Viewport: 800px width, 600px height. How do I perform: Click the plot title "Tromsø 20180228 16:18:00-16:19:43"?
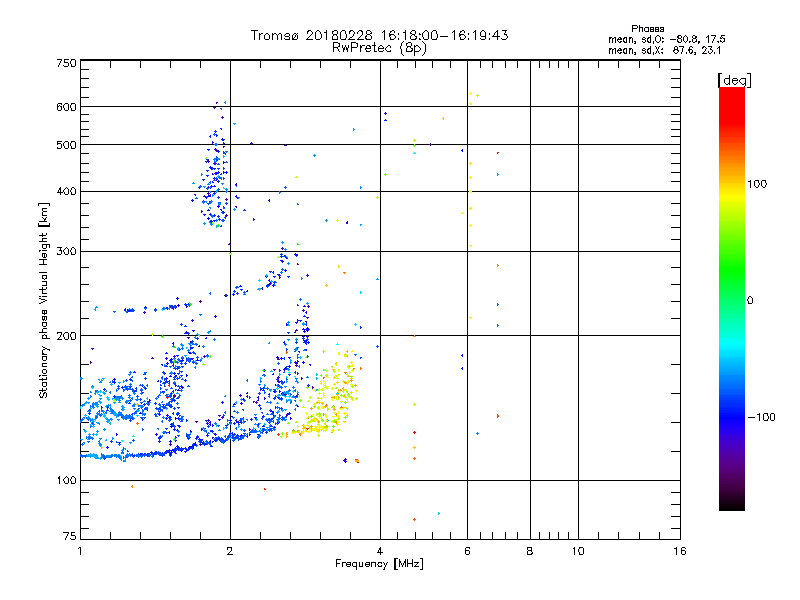point(379,35)
